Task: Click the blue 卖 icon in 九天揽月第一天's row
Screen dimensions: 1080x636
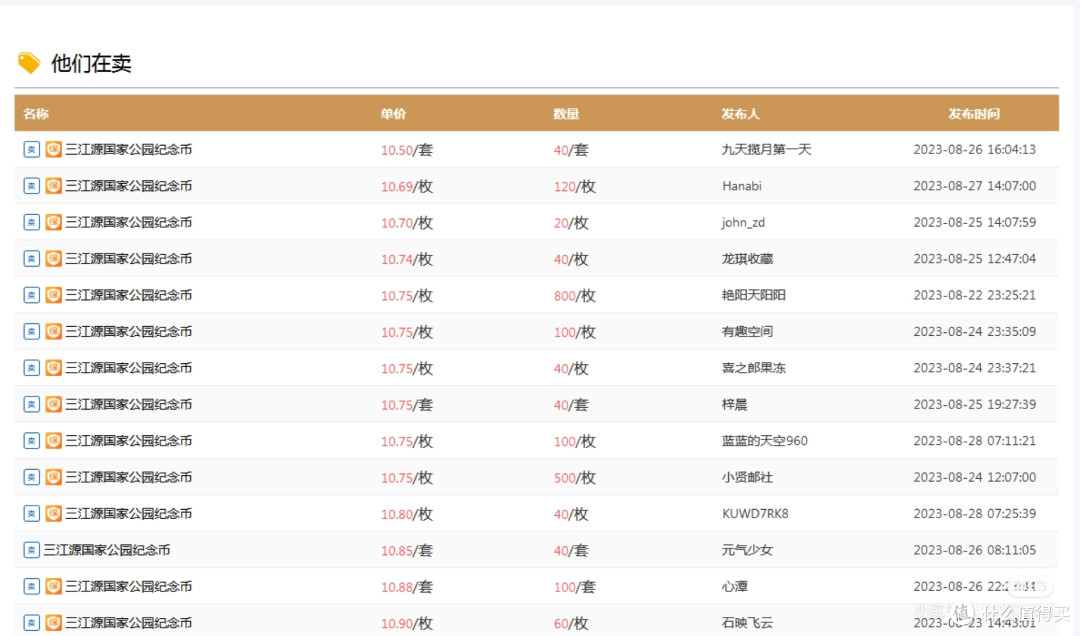Action: (32, 150)
